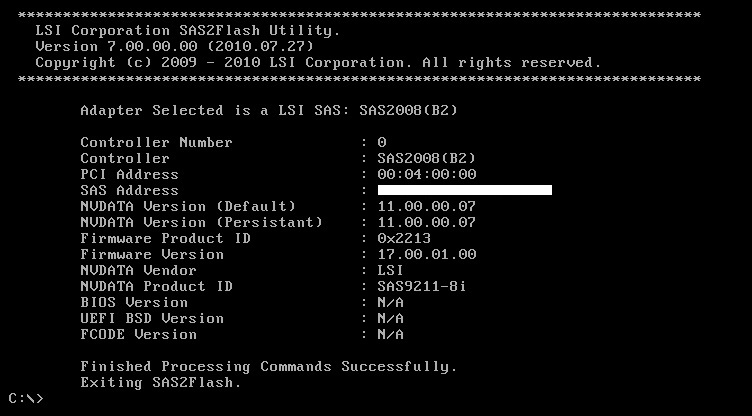Select the PCI Address value 00:04:00:00
The image size is (752, 416).
[427, 174]
